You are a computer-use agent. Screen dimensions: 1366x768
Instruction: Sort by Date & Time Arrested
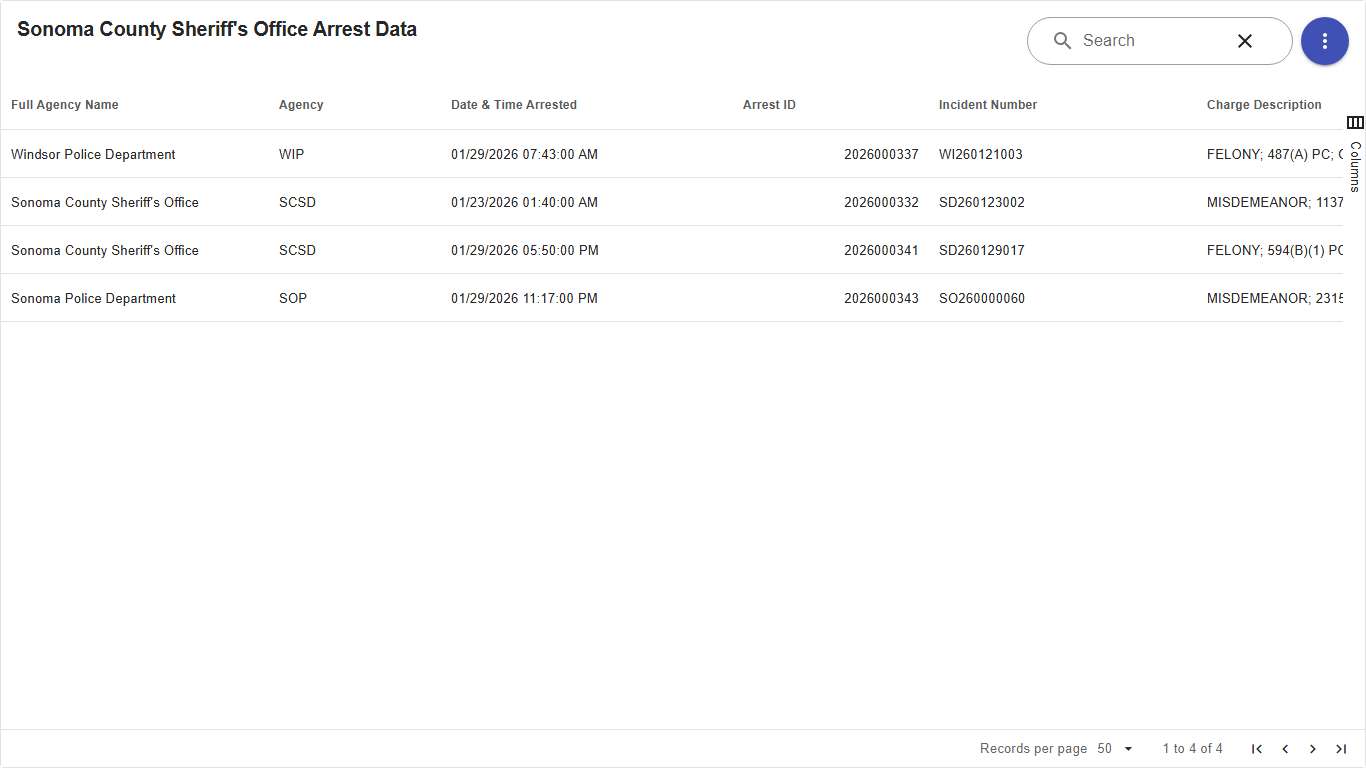coord(514,104)
